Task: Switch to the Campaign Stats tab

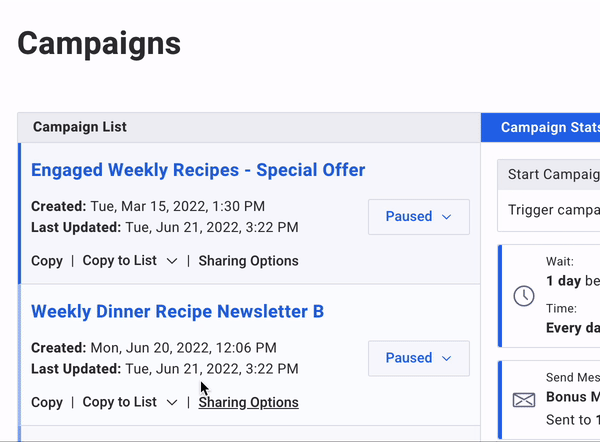Action: click(x=540, y=127)
